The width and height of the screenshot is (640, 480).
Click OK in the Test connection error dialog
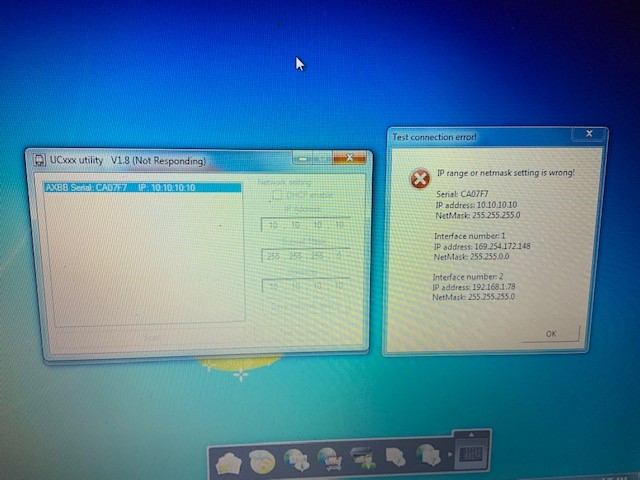pos(551,333)
